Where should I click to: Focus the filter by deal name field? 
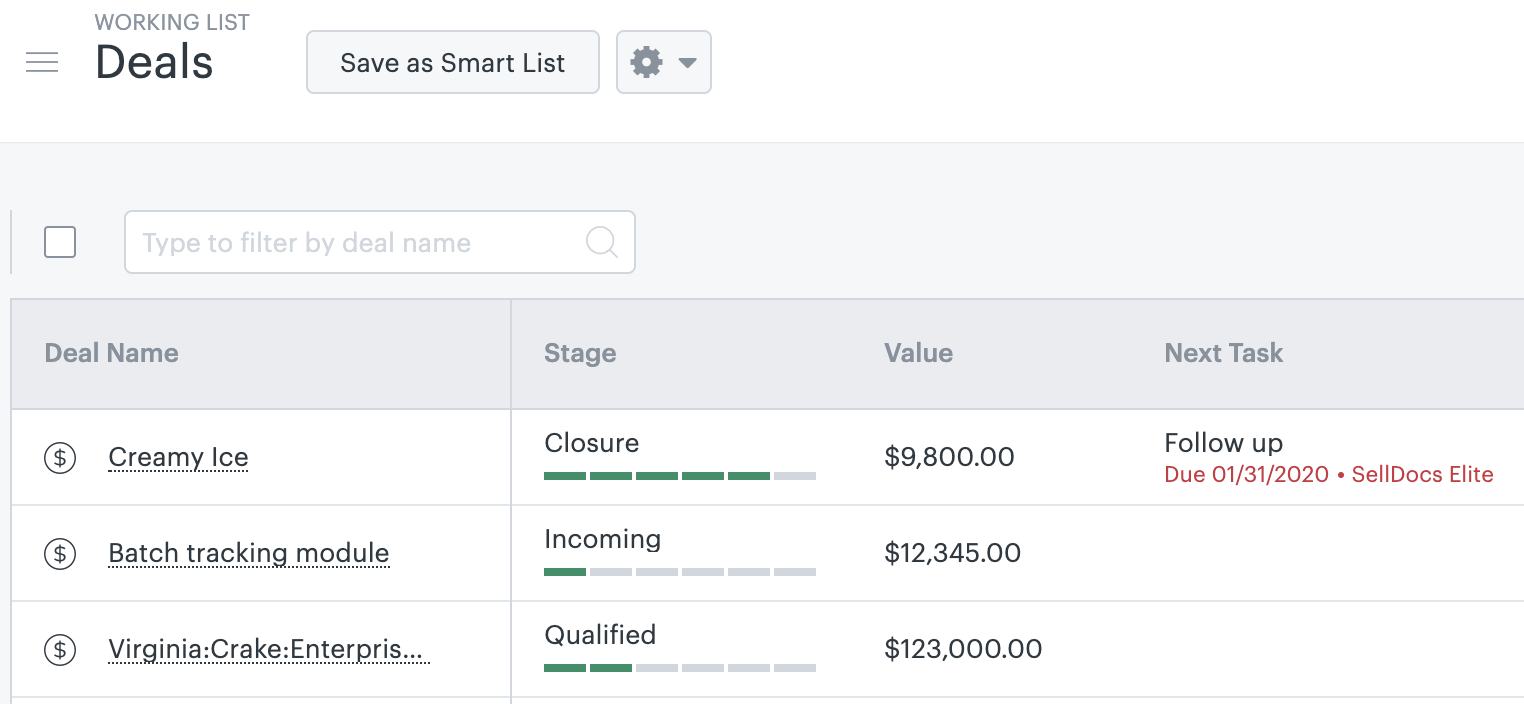click(x=360, y=242)
